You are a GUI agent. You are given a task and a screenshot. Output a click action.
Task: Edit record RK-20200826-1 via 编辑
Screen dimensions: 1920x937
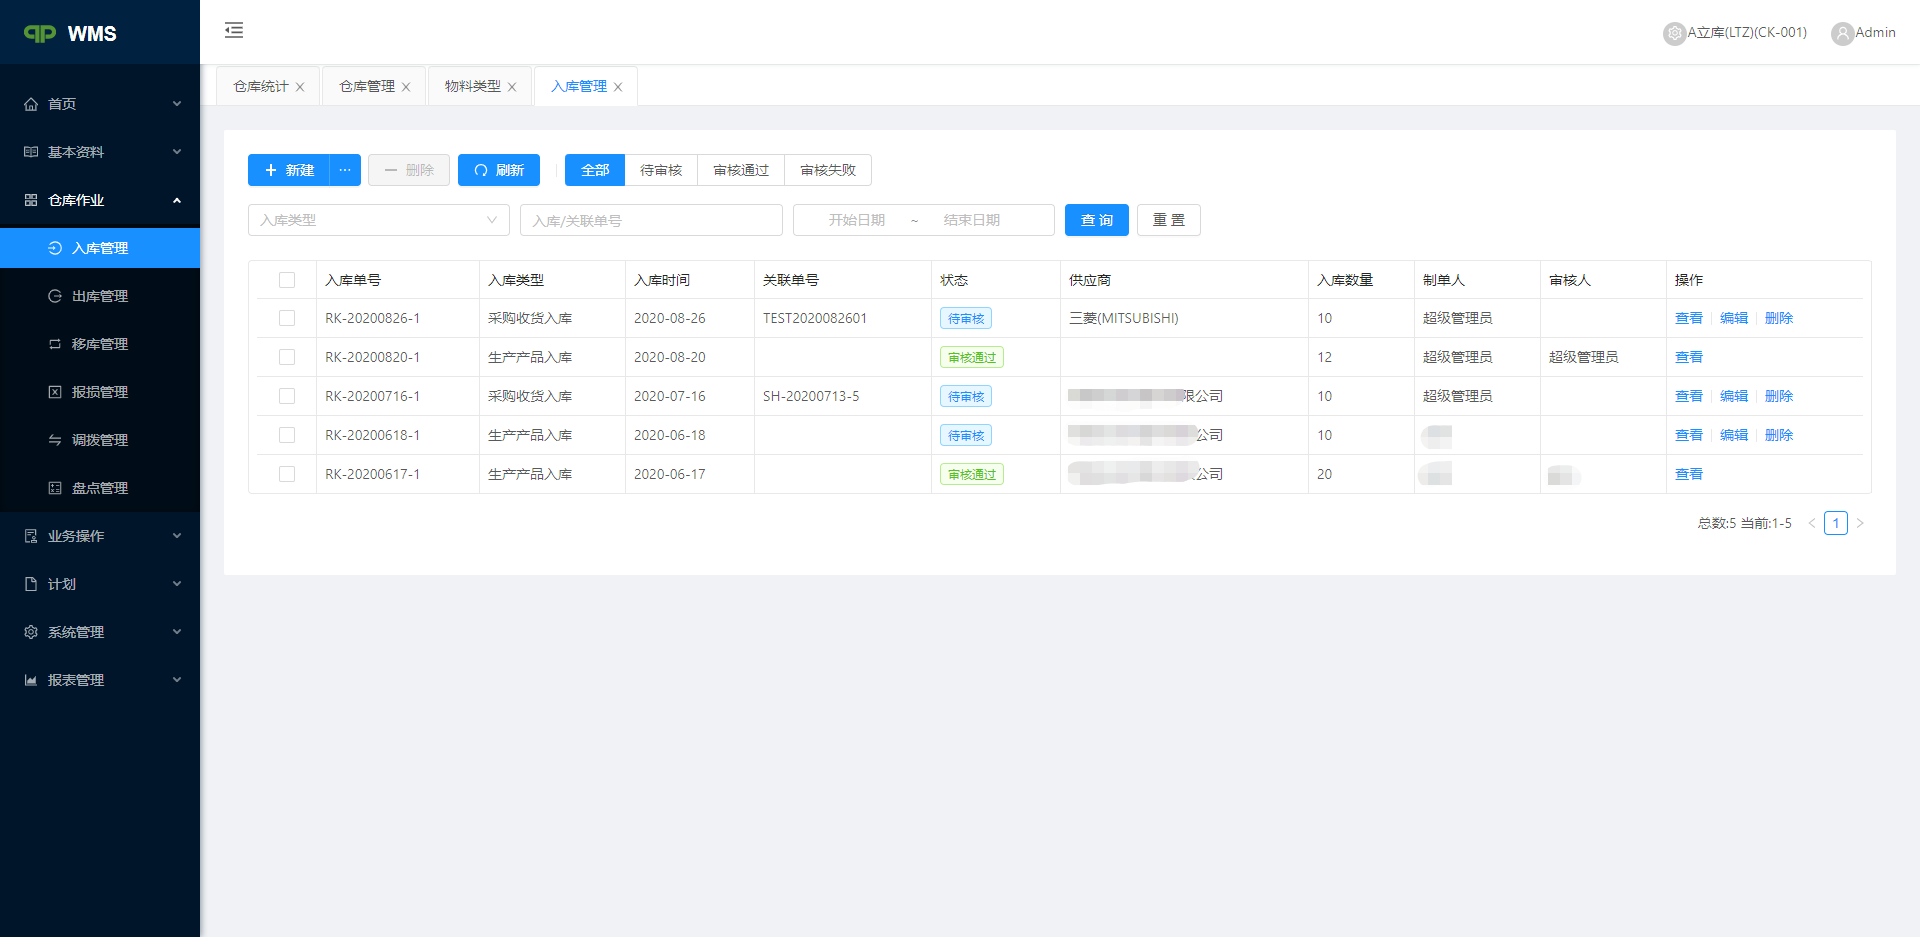click(x=1734, y=318)
